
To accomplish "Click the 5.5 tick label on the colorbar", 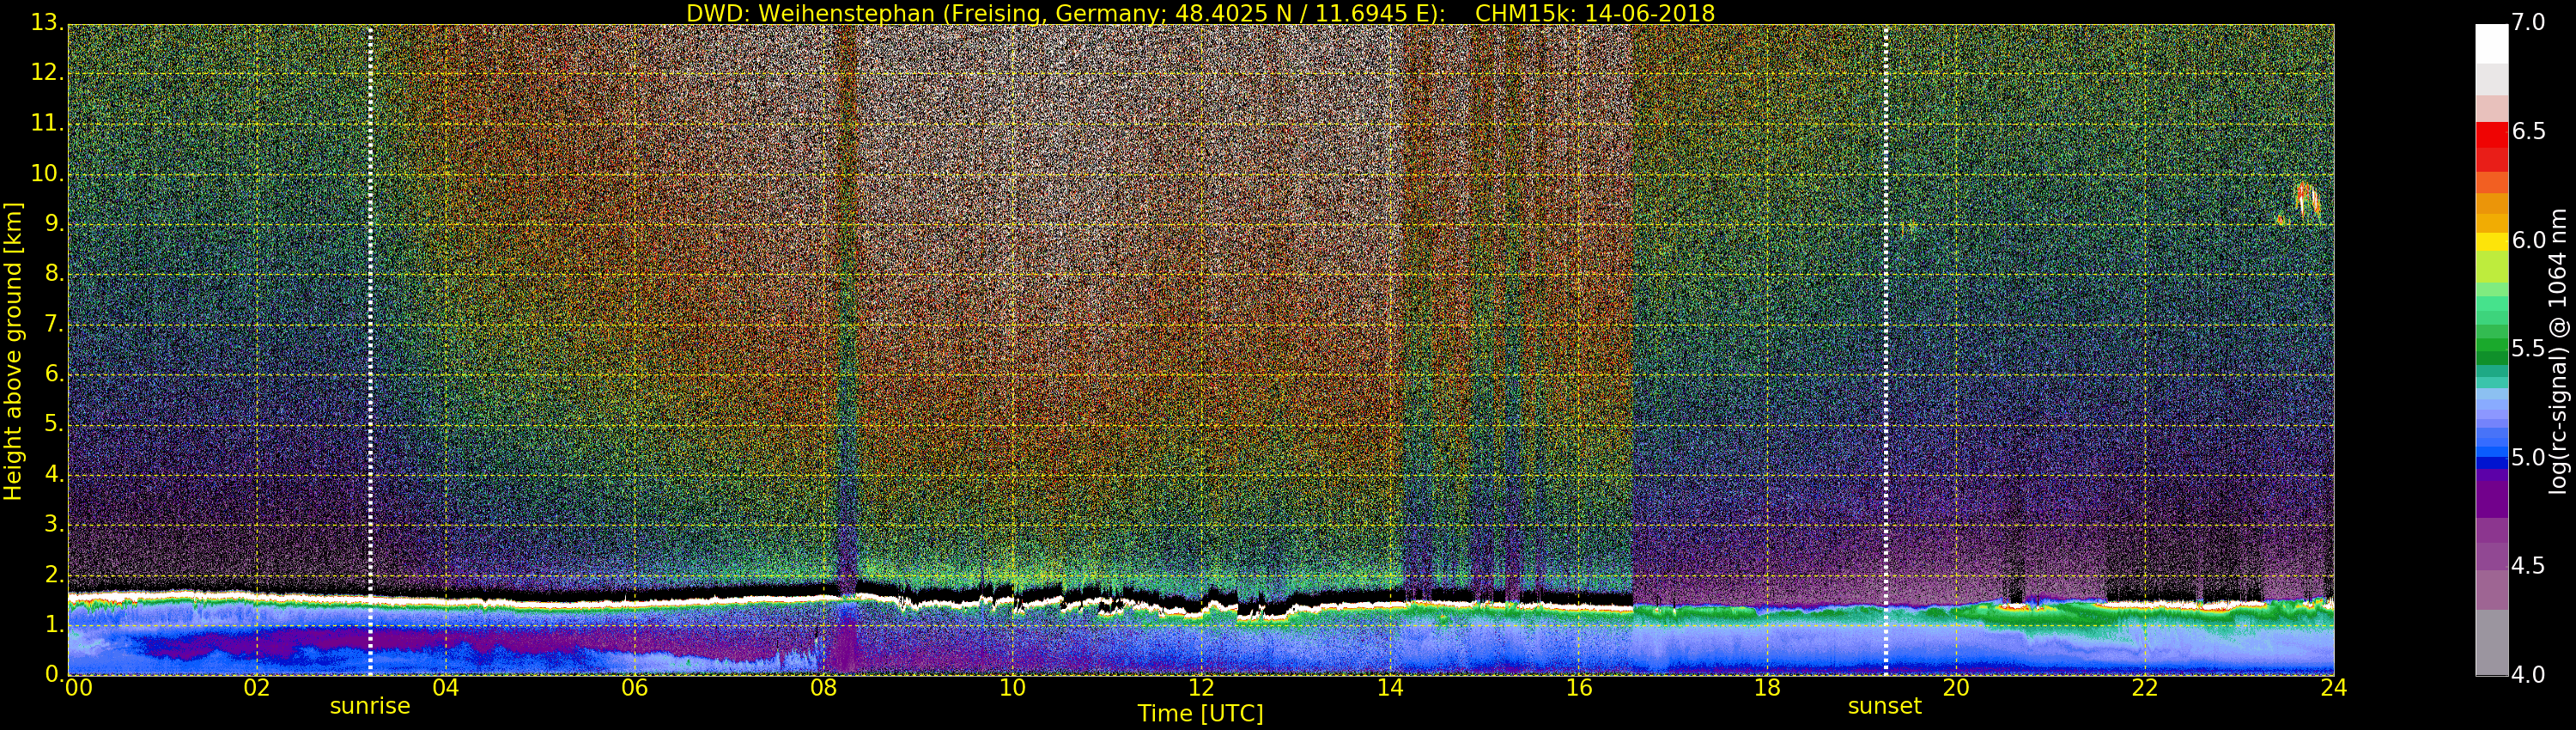I will 2528,349.
